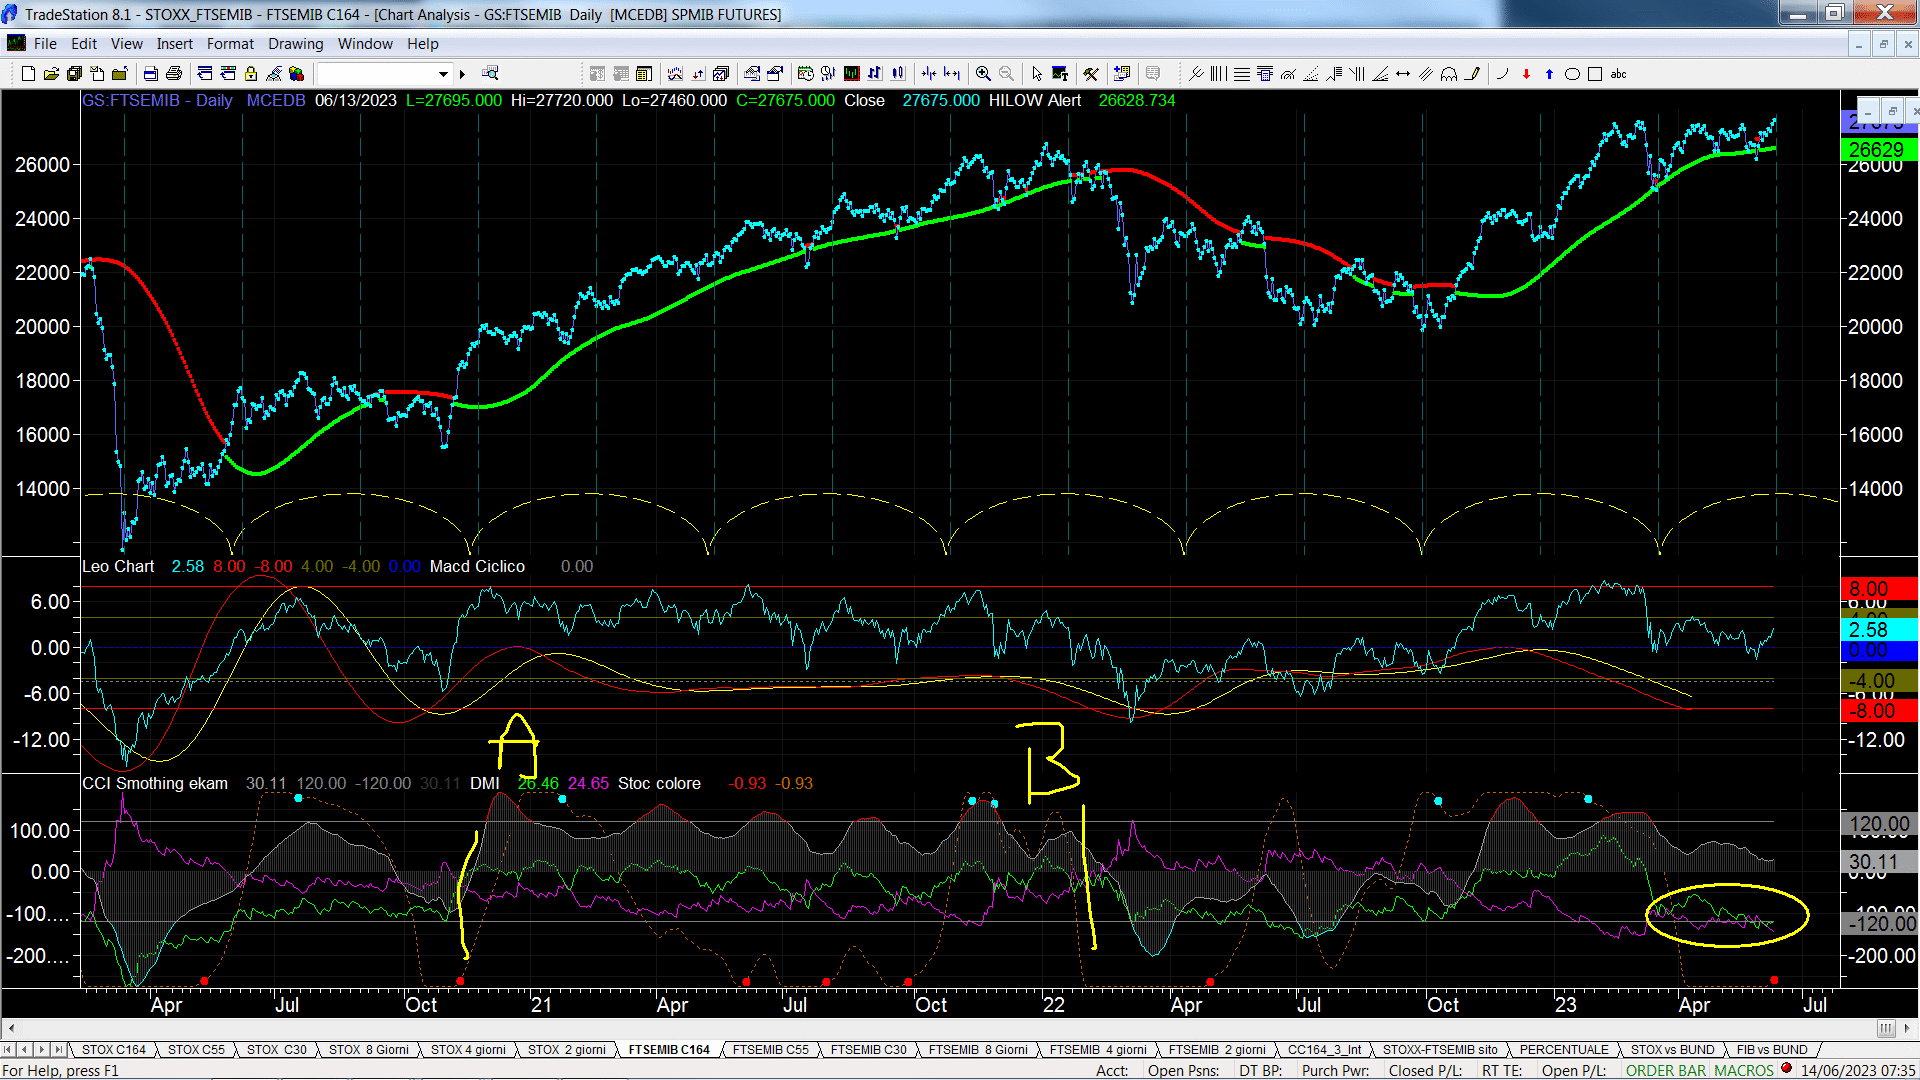Click the Zoom In magnifier icon
This screenshot has height=1080, width=1920.
click(983, 74)
